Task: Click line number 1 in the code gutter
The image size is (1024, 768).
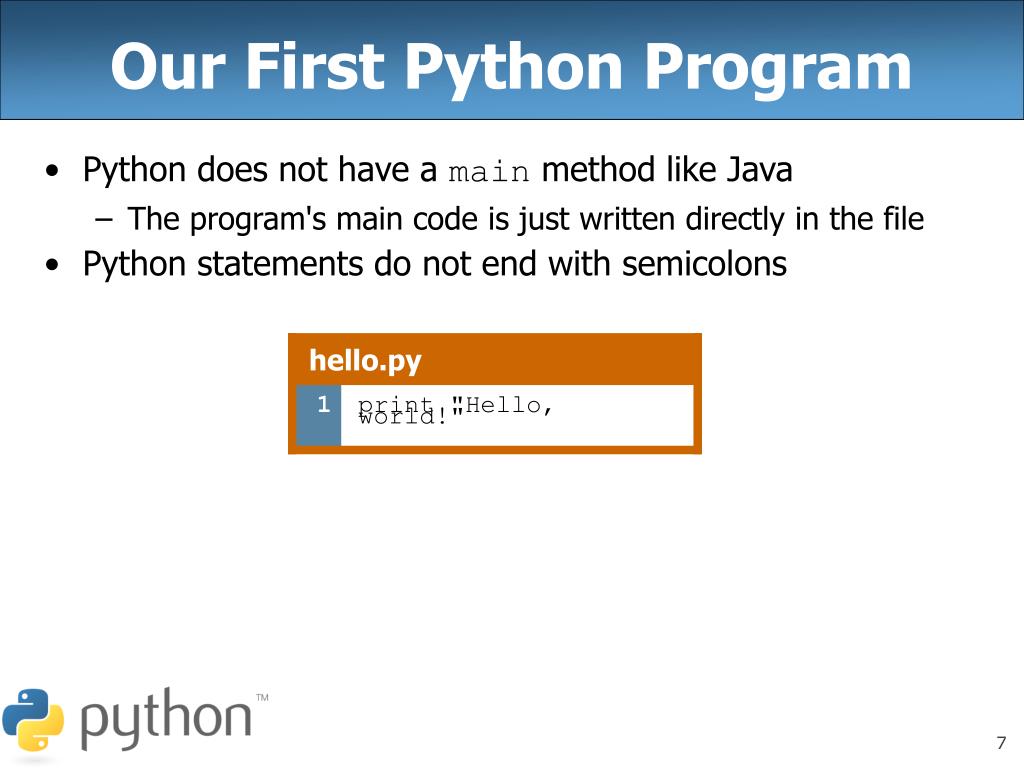Action: [323, 404]
